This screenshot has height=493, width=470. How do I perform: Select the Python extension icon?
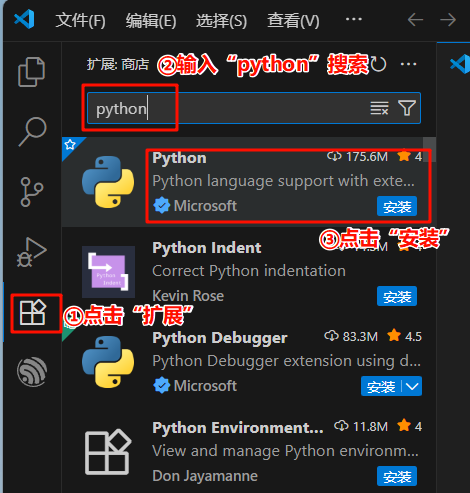pyautogui.click(x=108, y=182)
